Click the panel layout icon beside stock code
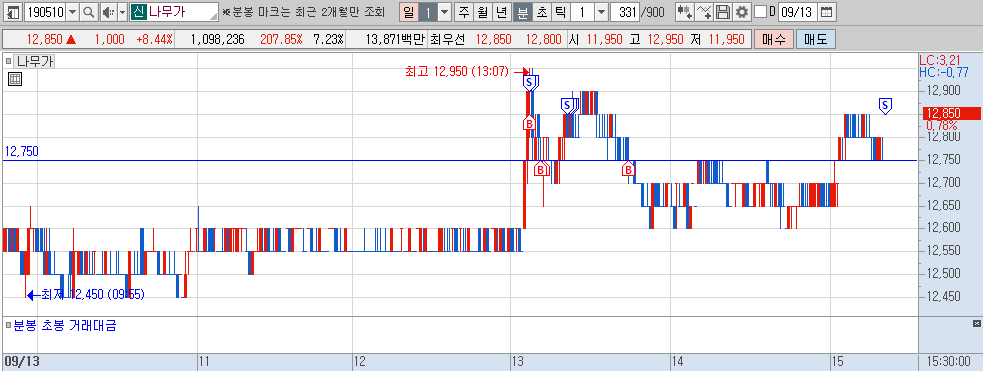Viewport: 983px width, 371px height. pyautogui.click(x=13, y=11)
